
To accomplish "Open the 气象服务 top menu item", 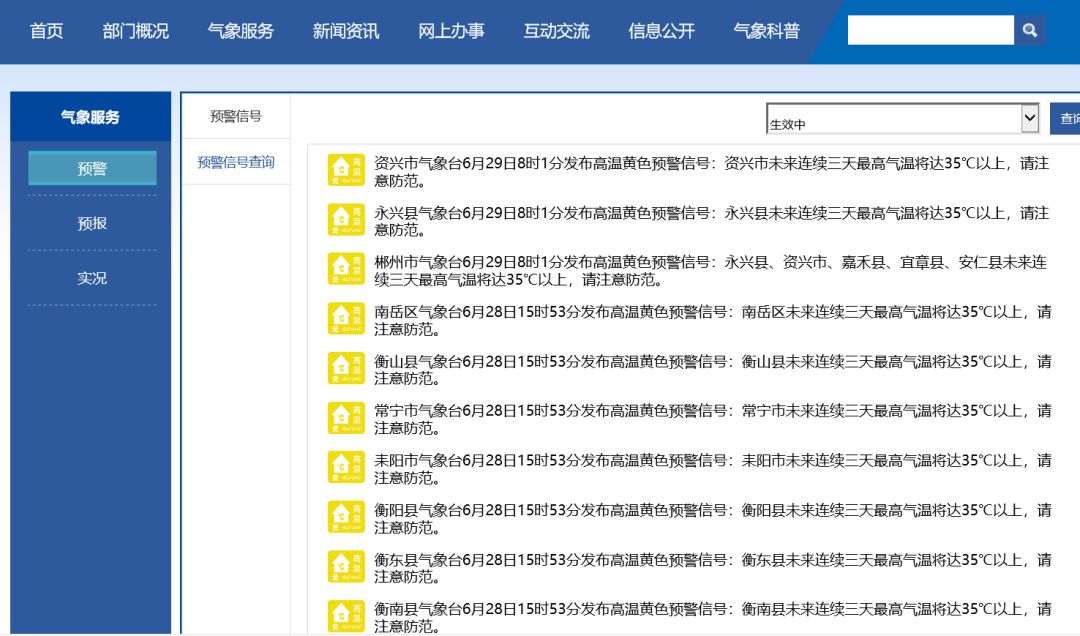I will (x=241, y=31).
